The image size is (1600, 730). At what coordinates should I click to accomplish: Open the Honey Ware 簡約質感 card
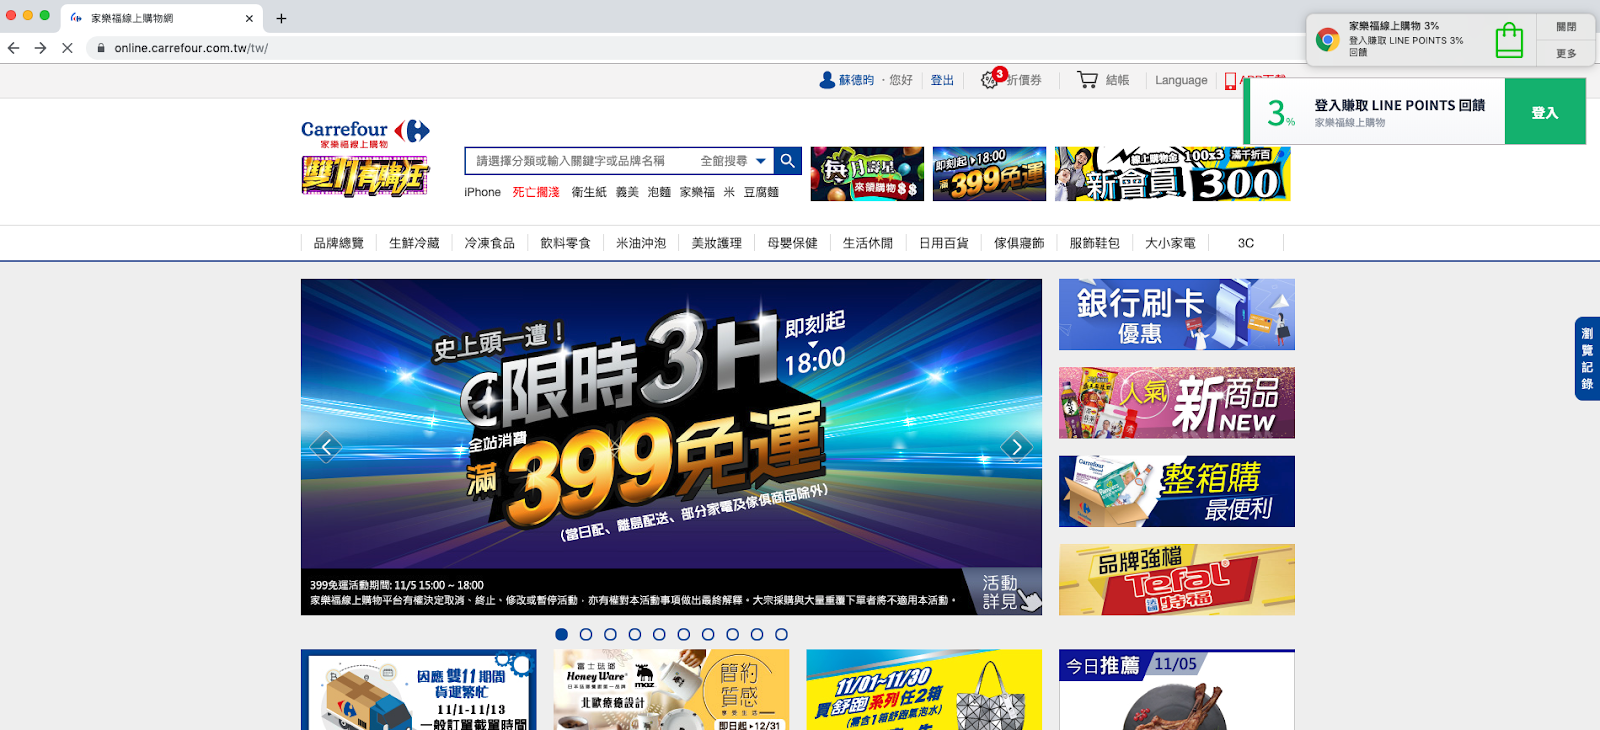tap(671, 690)
